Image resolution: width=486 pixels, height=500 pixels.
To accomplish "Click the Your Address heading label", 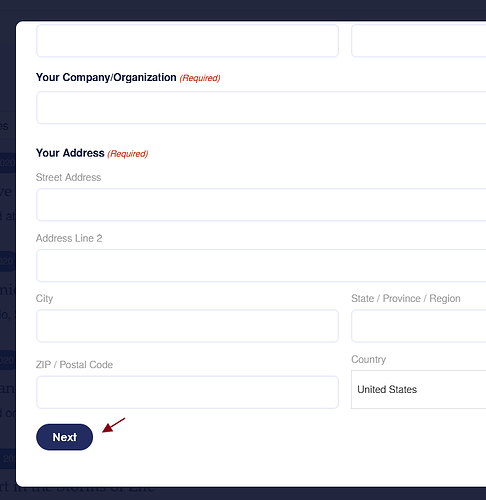I will point(70,153).
